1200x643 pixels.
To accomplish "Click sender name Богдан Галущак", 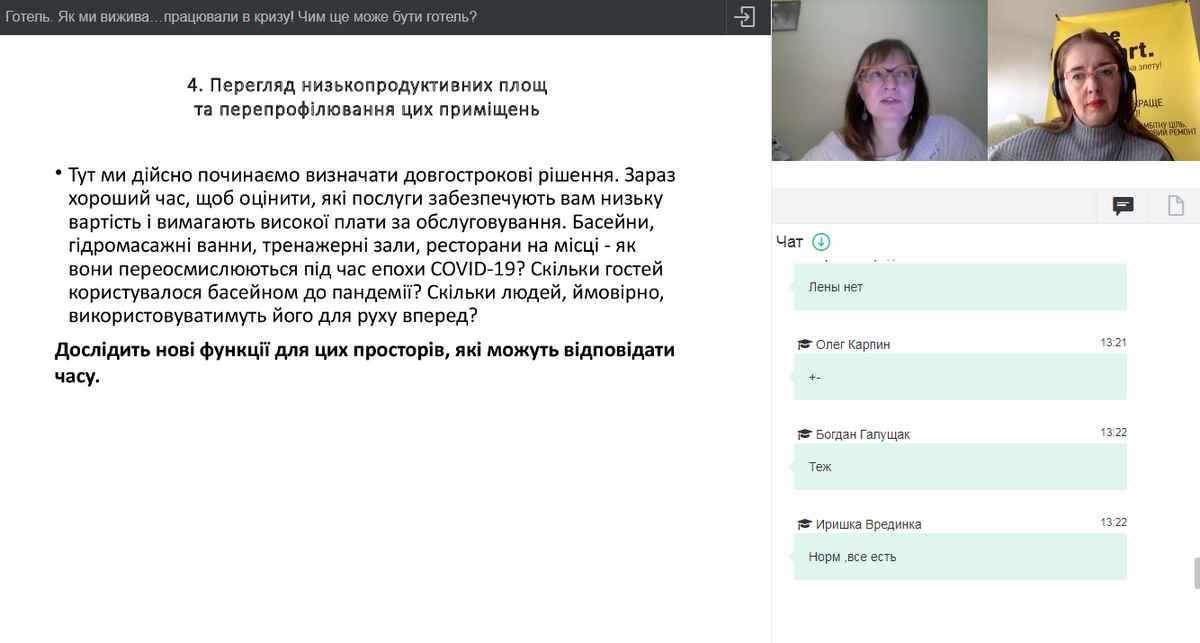I will coord(862,434).
